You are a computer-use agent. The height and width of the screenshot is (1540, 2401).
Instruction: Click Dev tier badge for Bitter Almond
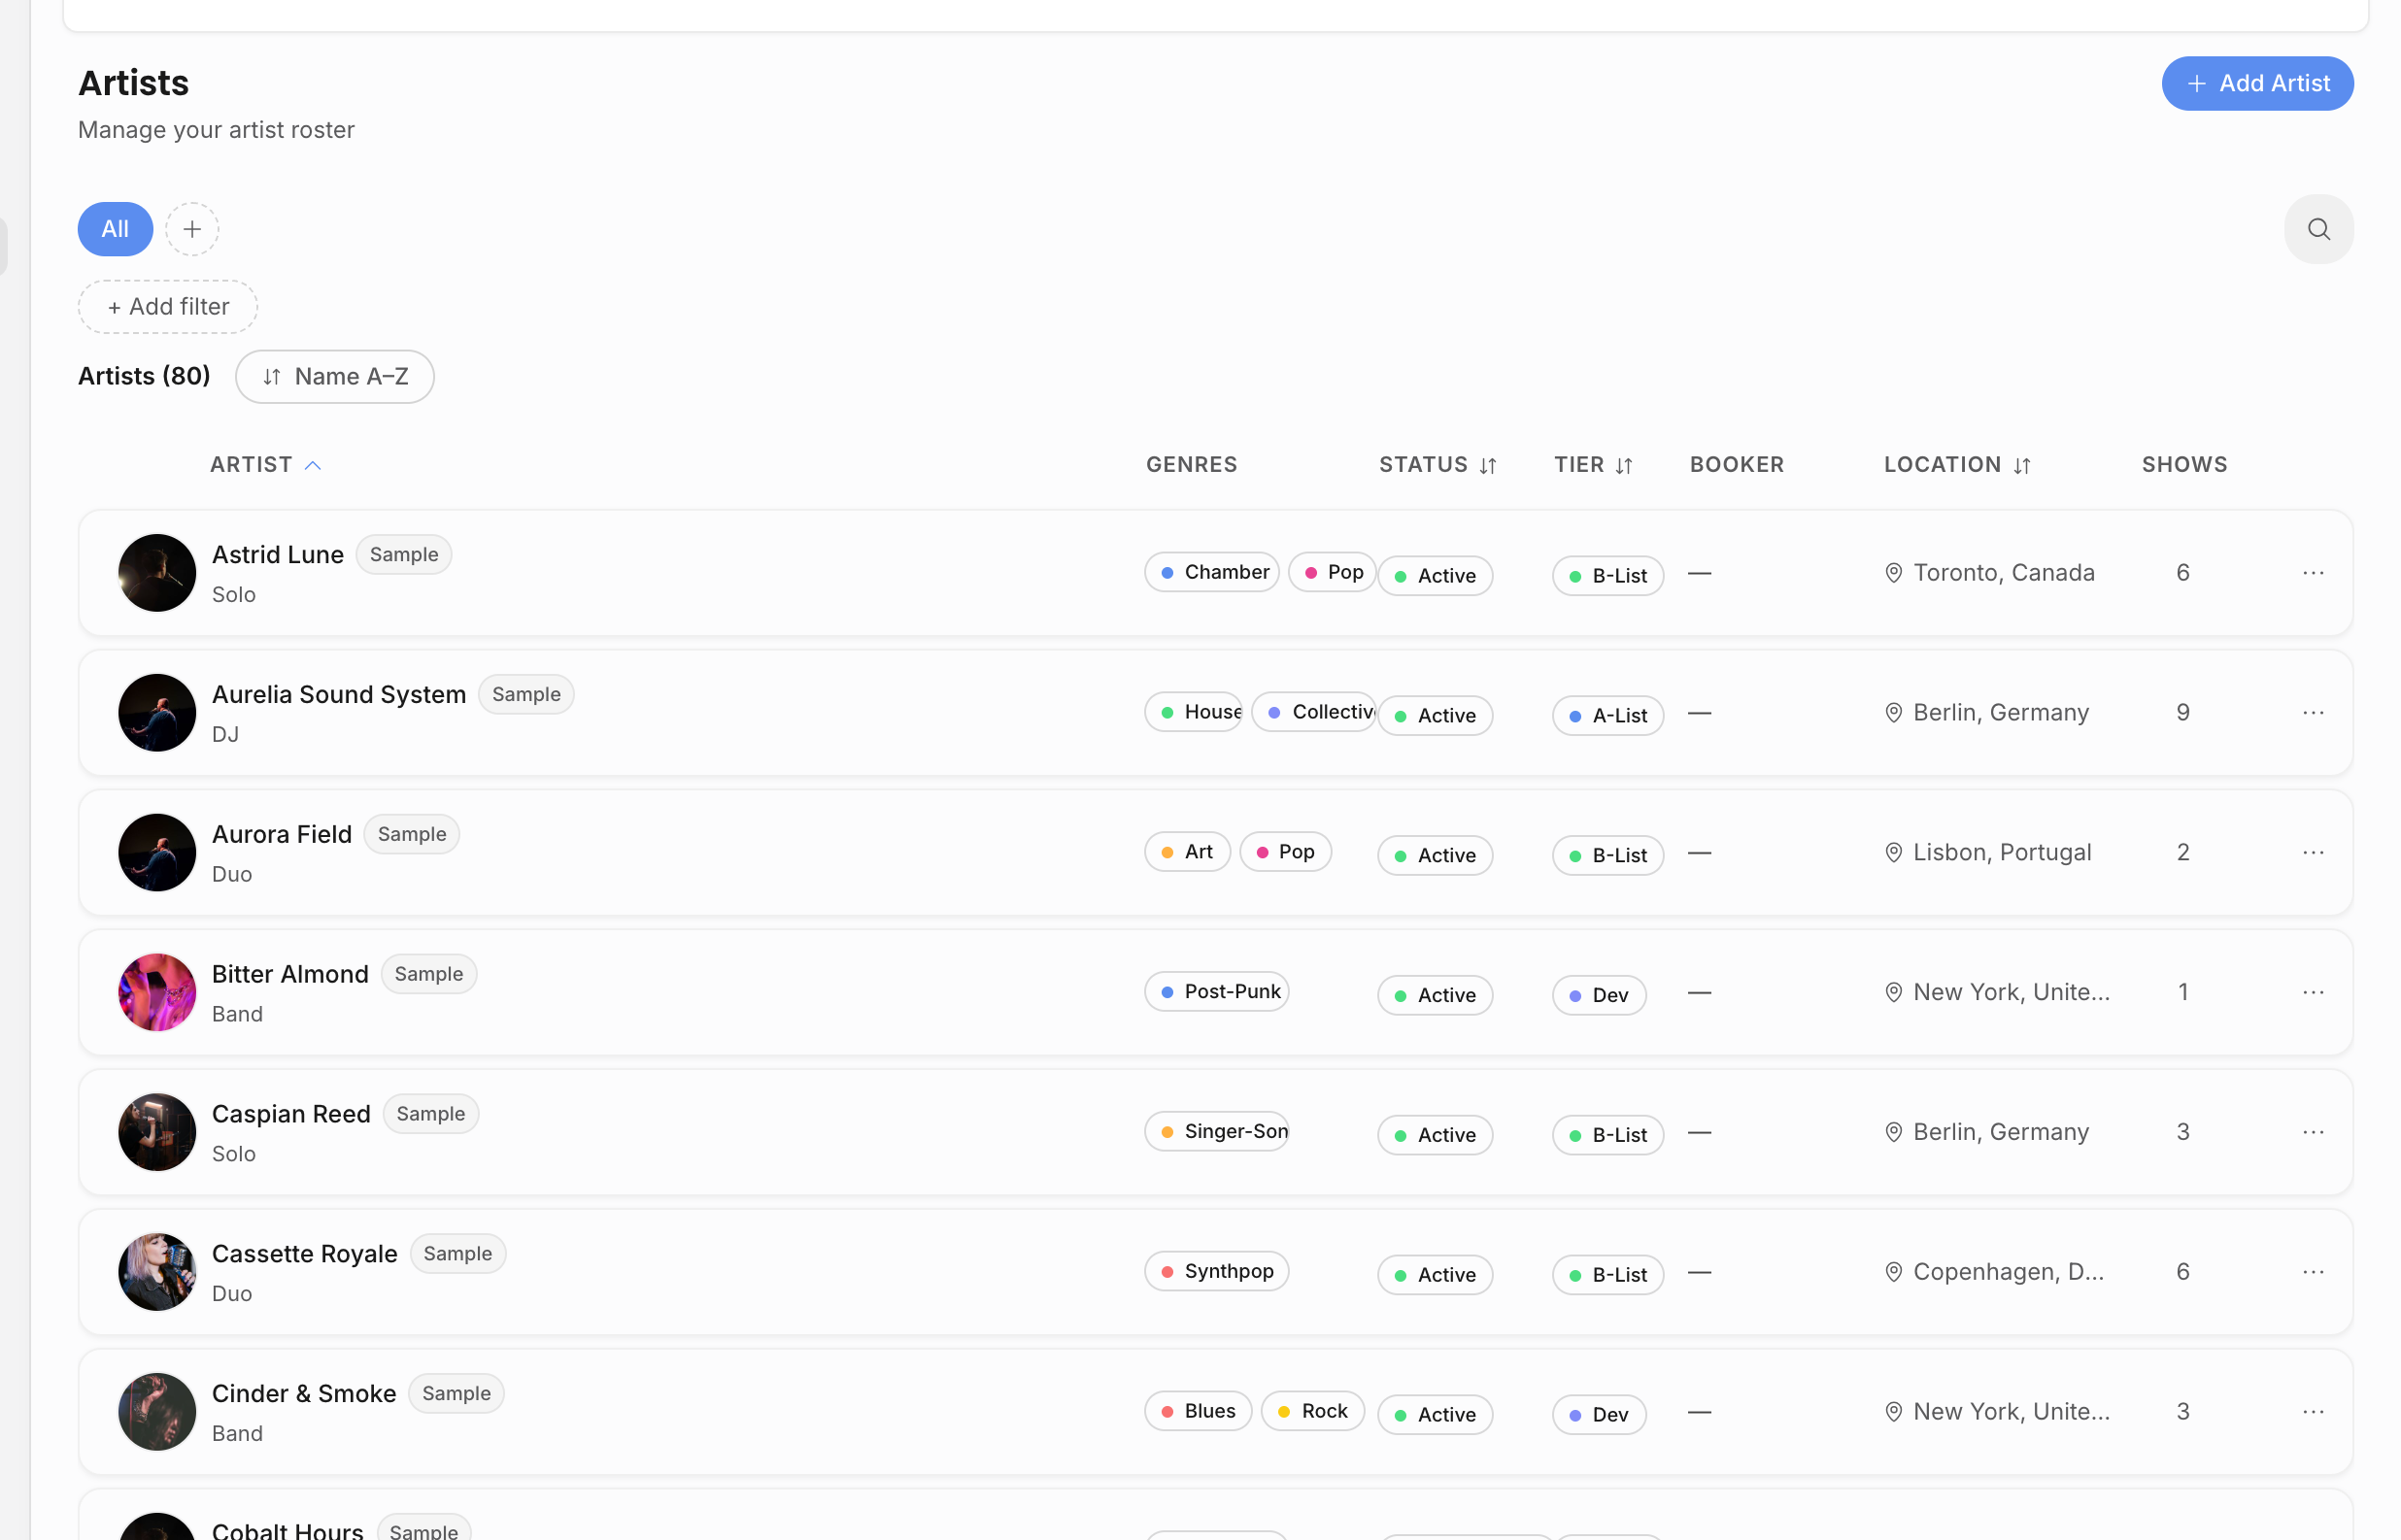point(1599,997)
